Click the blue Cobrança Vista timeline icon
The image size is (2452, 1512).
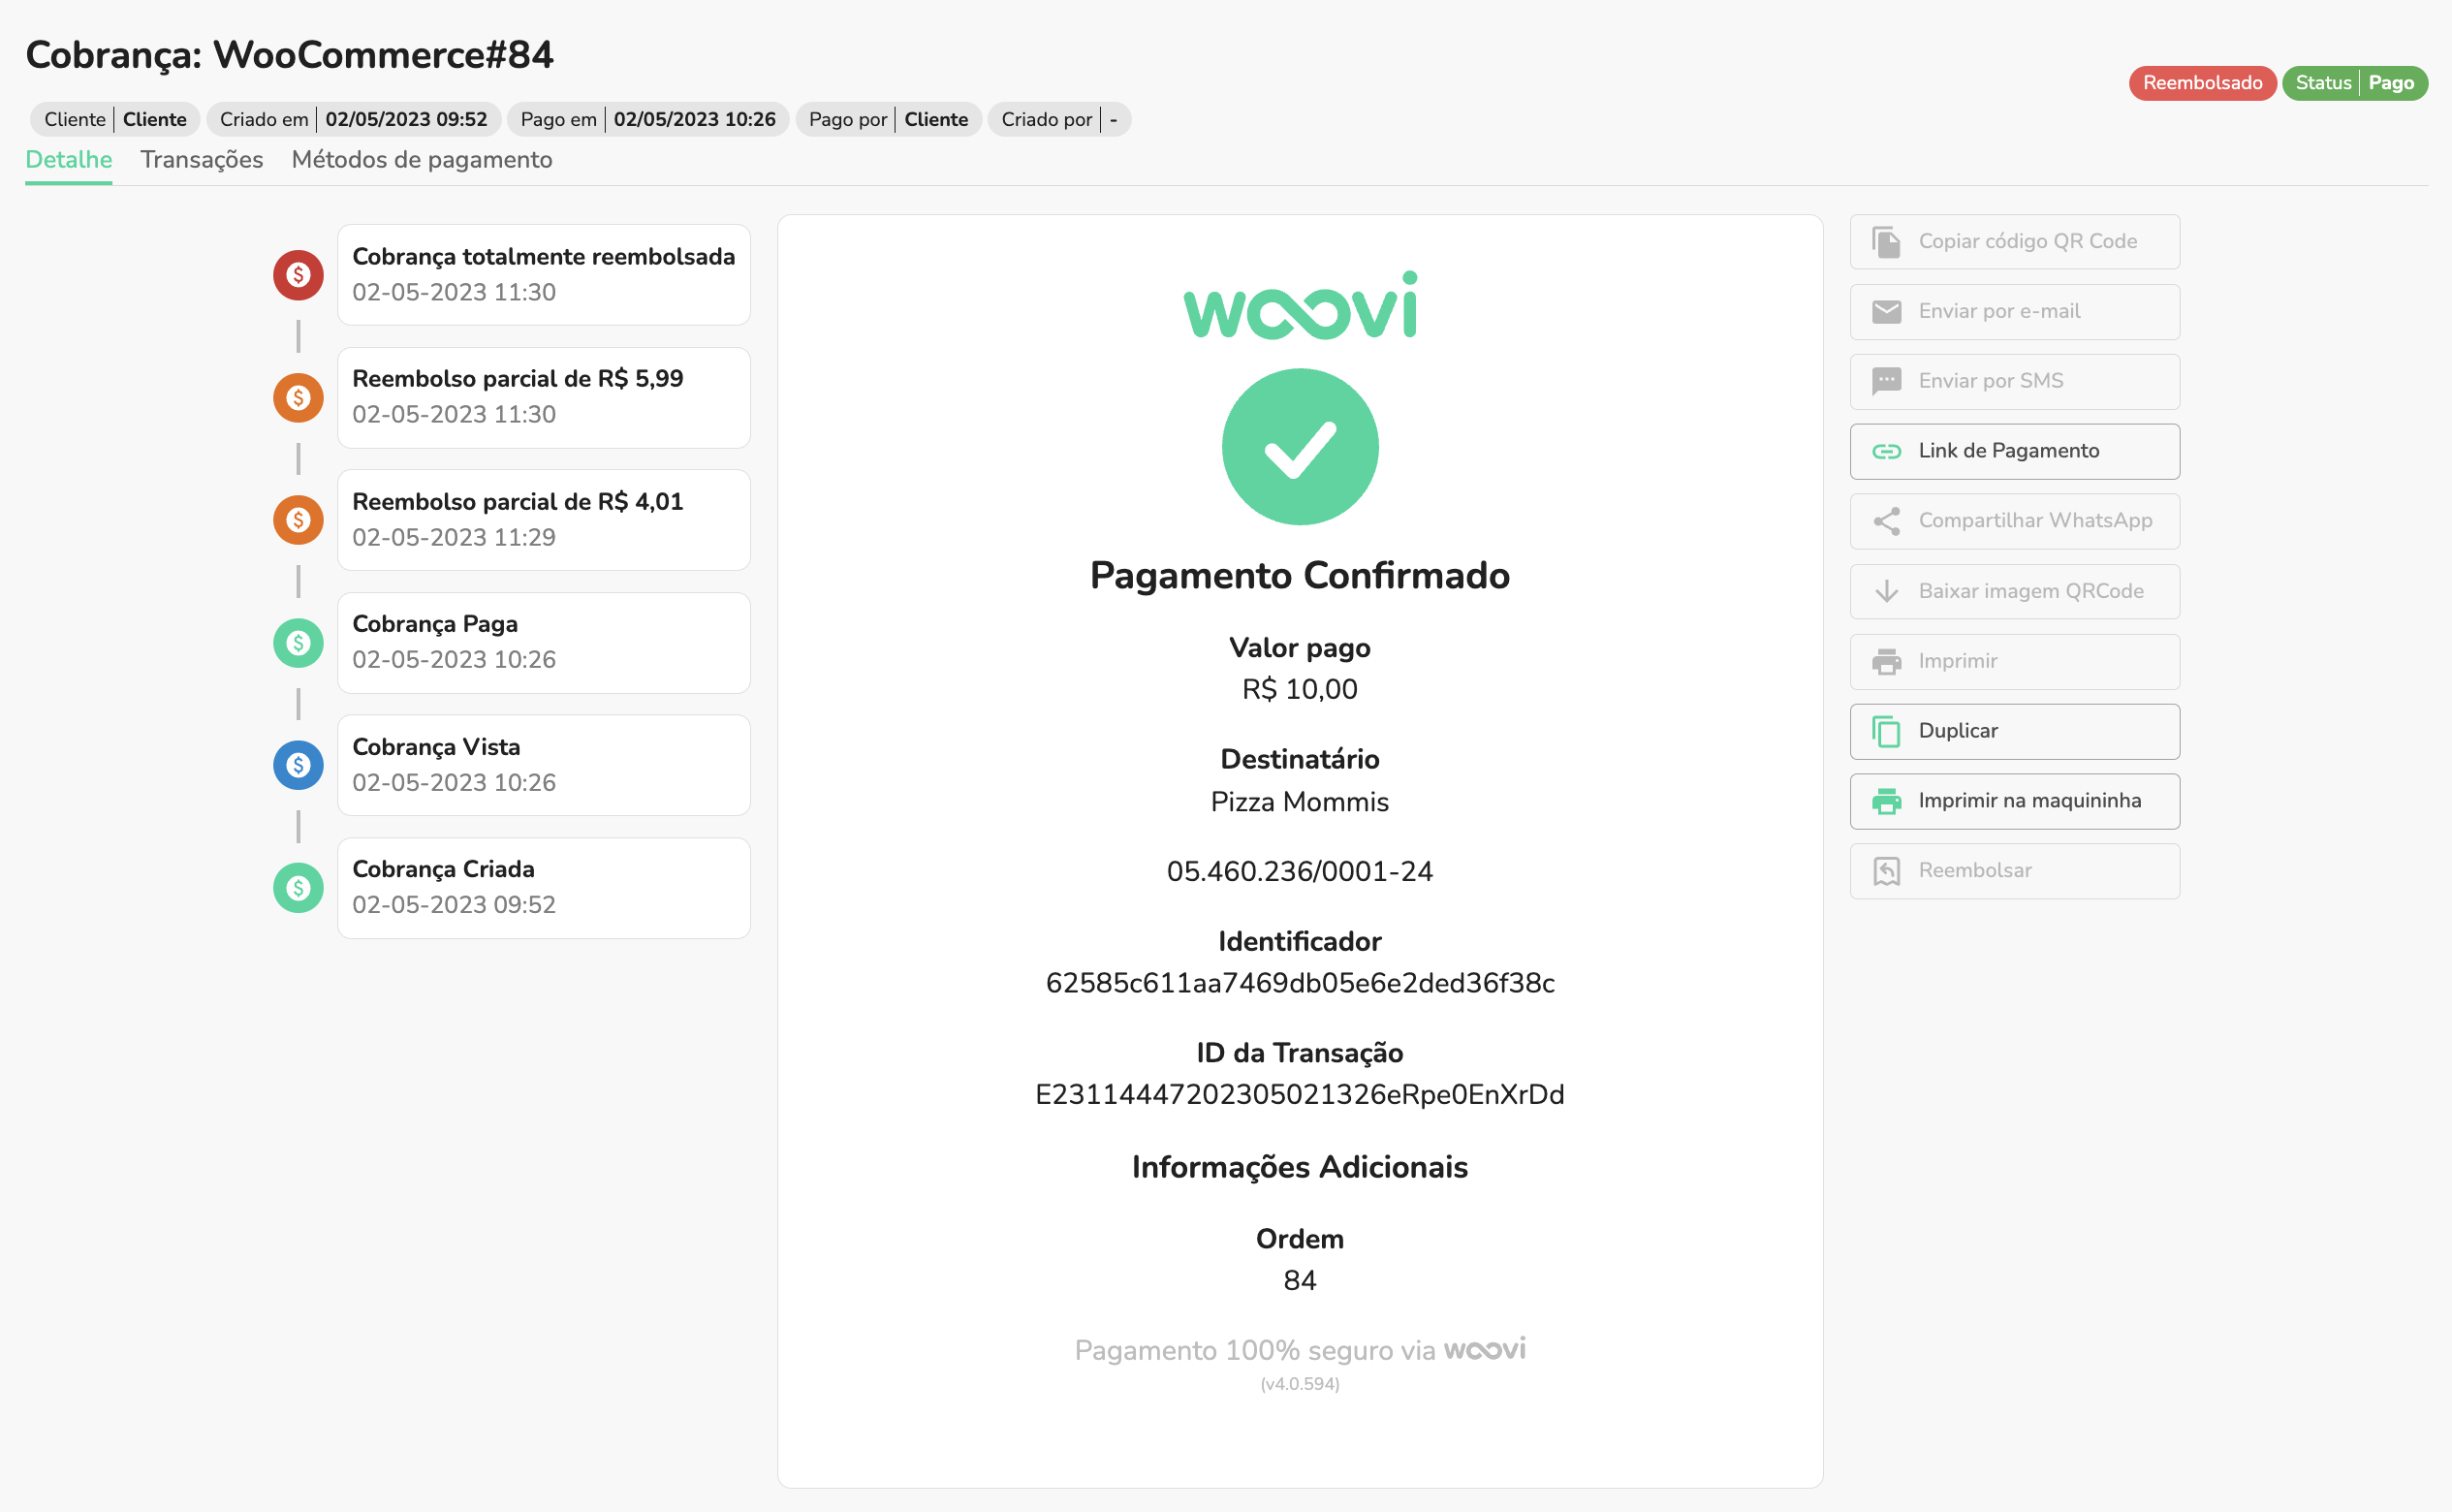[298, 765]
